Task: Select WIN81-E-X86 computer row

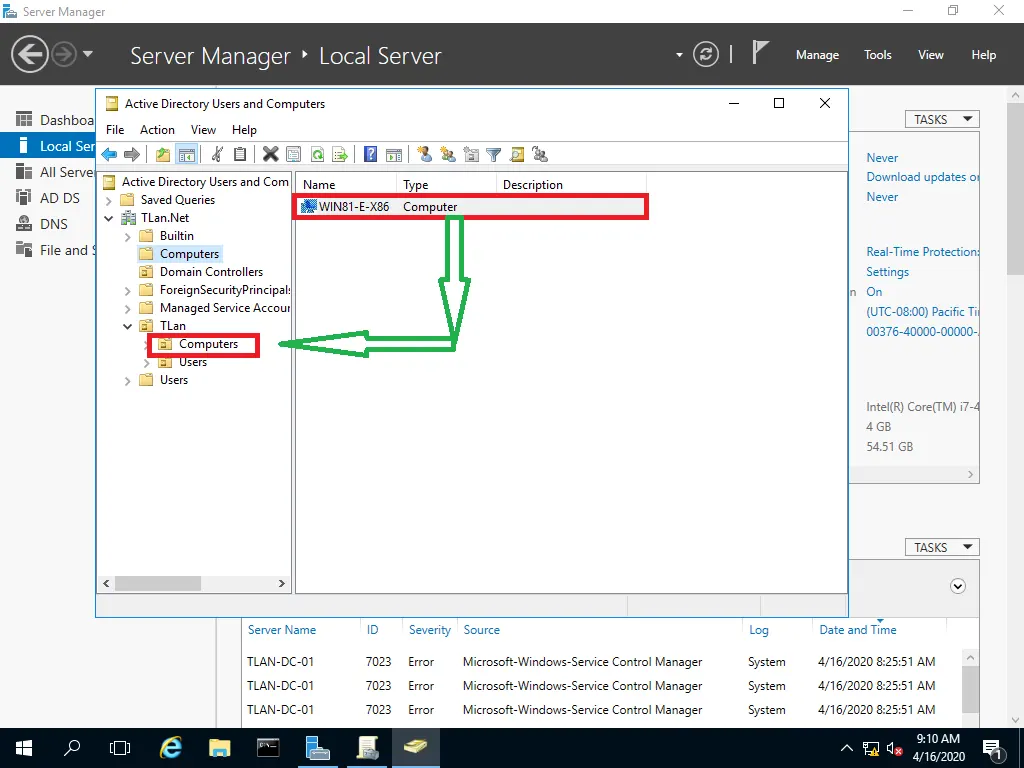Action: click(470, 206)
